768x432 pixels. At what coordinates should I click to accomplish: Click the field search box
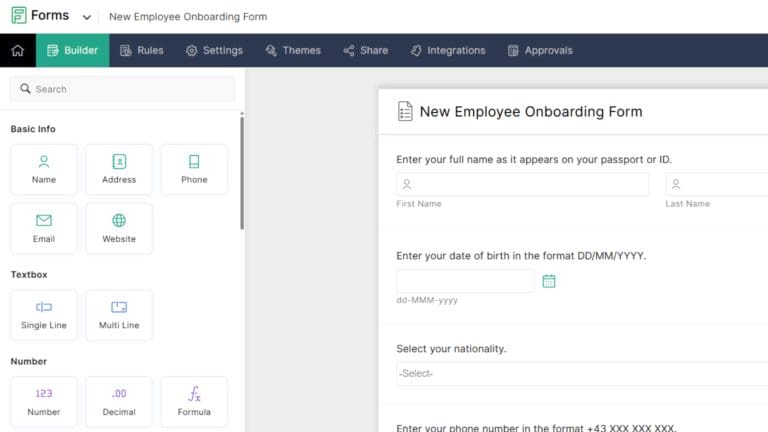coord(122,89)
